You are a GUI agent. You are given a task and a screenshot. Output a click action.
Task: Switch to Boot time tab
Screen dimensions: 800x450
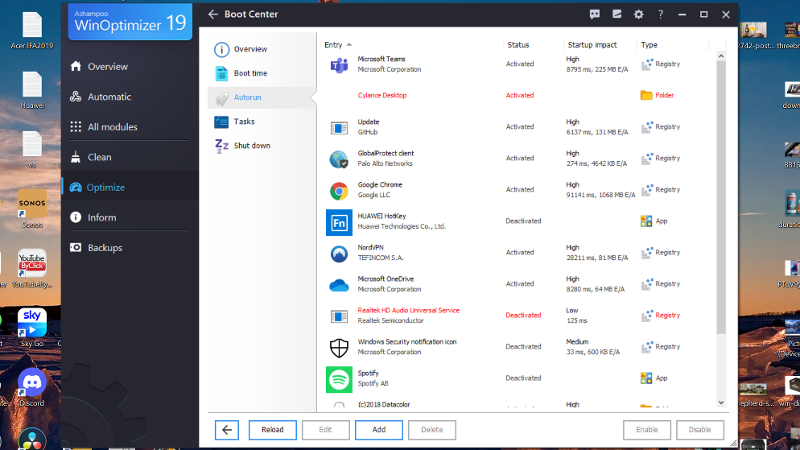250,73
